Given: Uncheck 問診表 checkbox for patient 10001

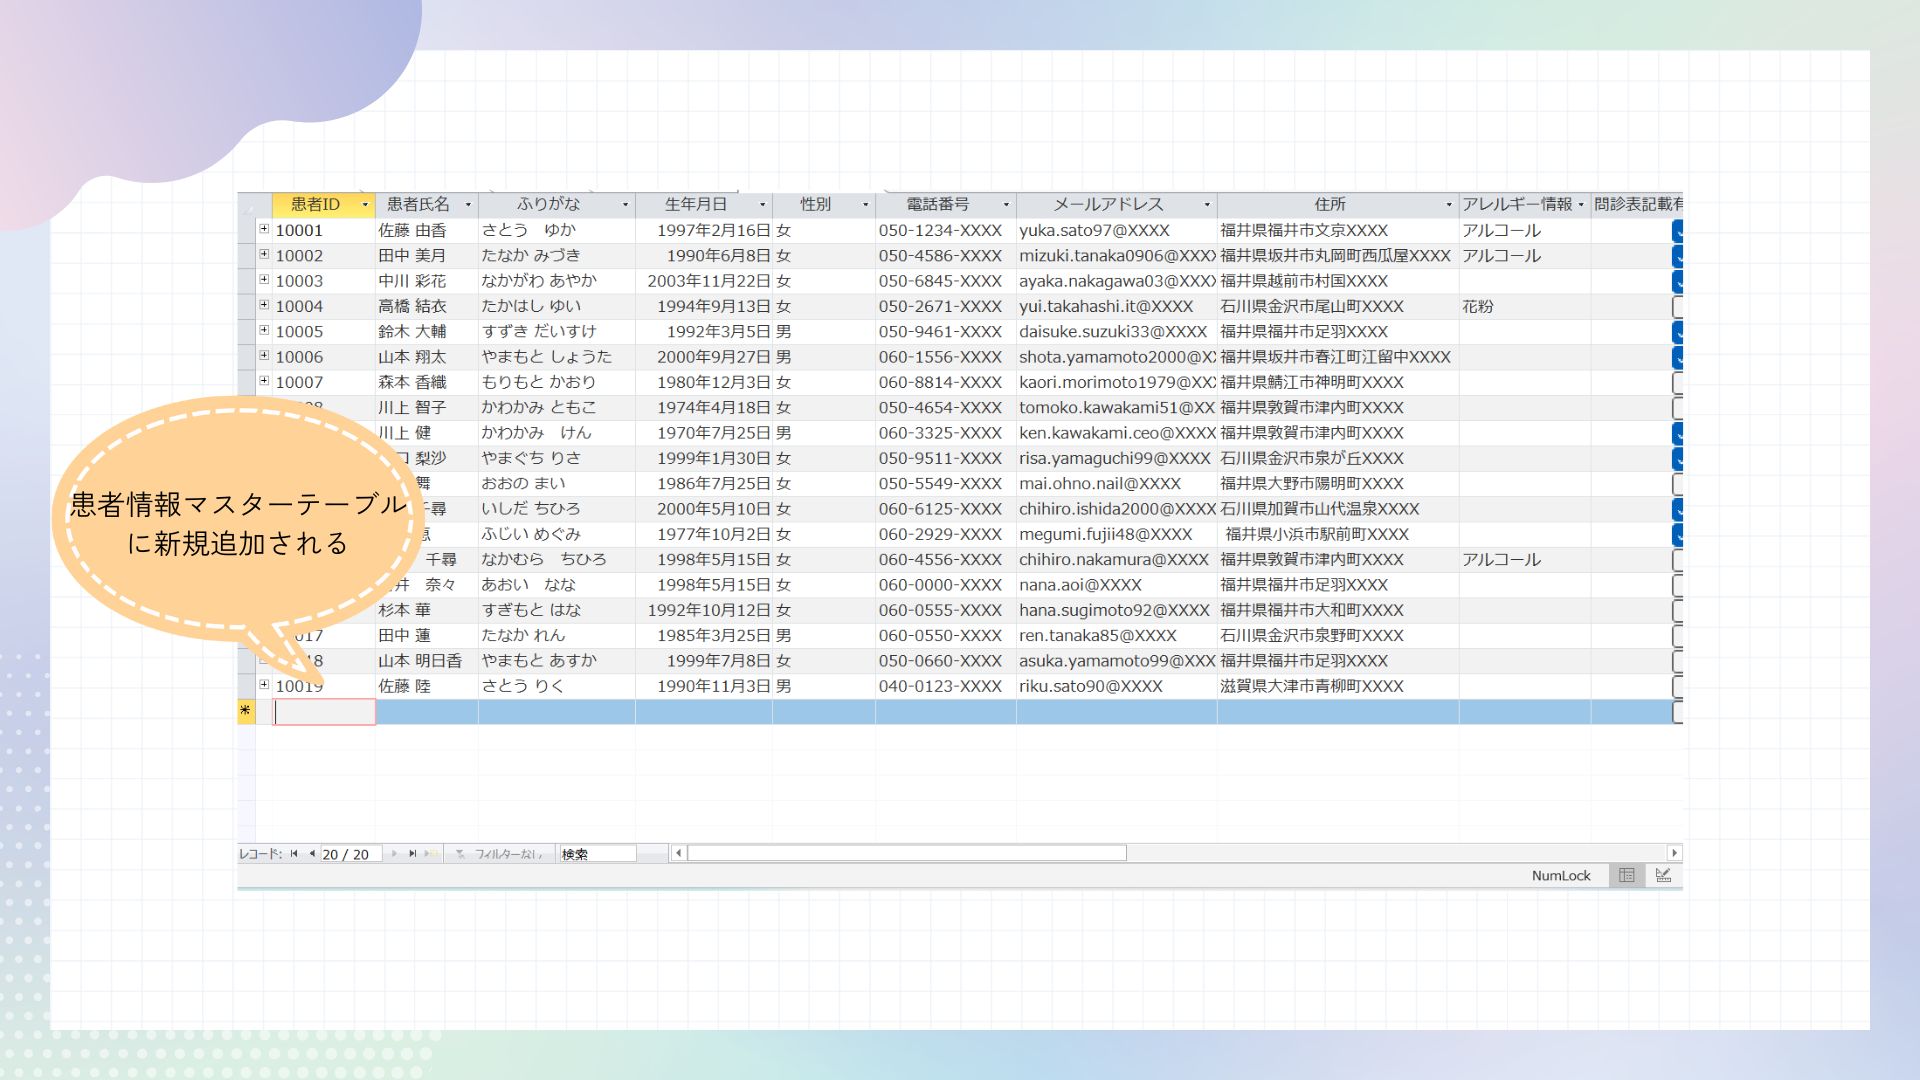Looking at the screenshot, I should tap(1678, 231).
